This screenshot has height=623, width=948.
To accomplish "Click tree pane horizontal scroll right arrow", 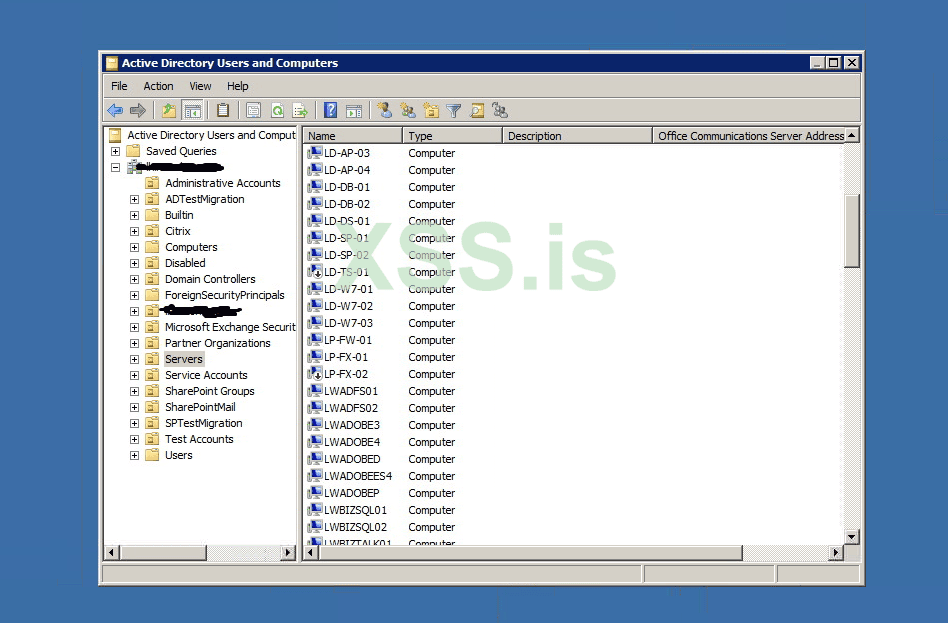I will coord(288,552).
